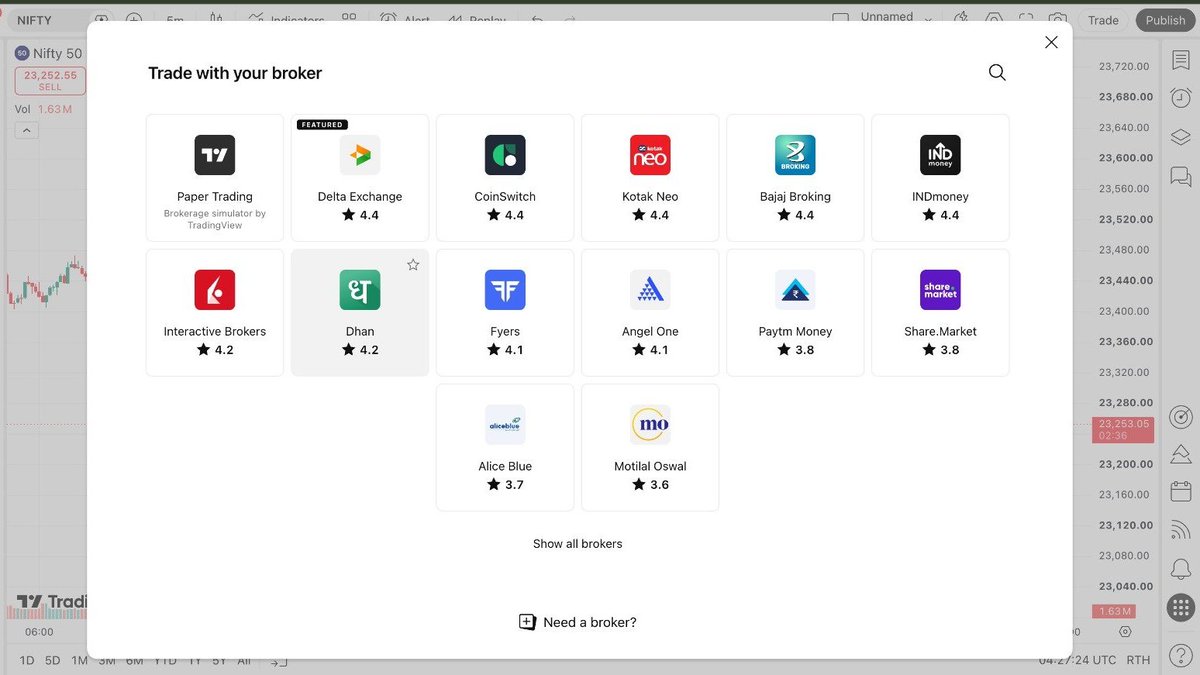Pick CoinSwitch broker card
Image resolution: width=1200 pixels, height=675 pixels.
tap(505, 178)
